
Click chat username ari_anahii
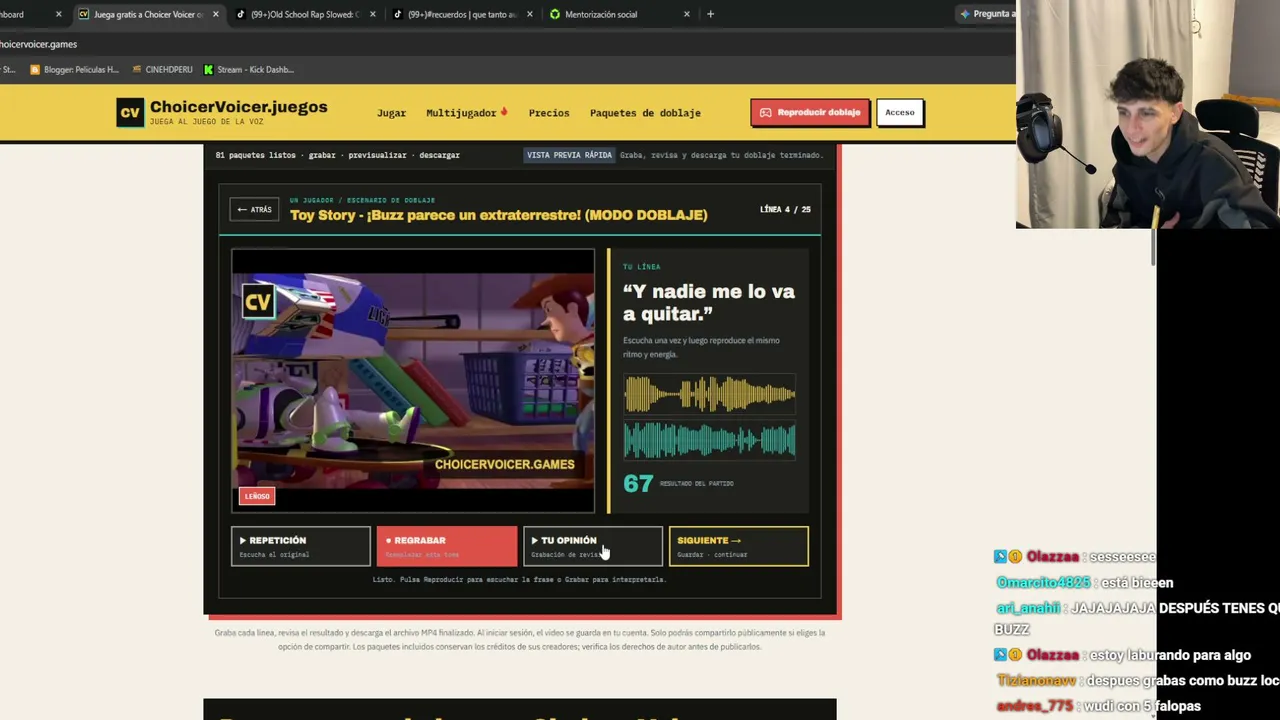1029,608
